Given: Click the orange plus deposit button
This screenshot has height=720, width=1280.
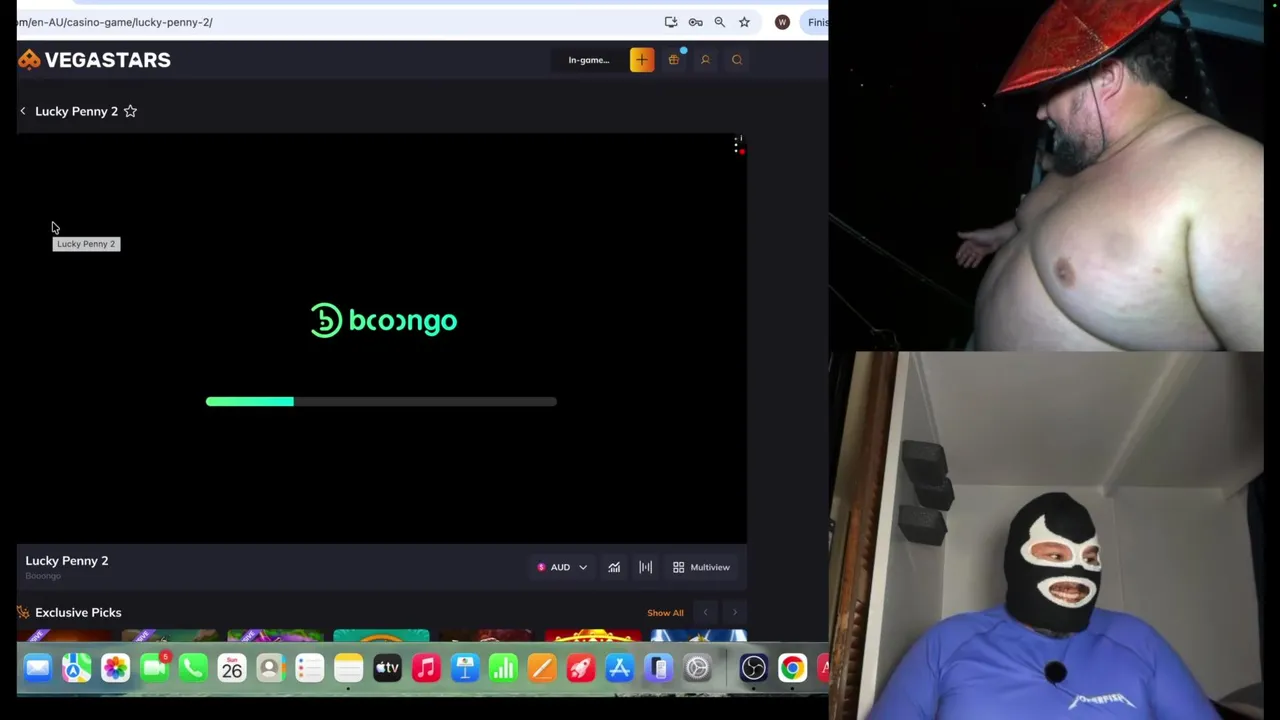Looking at the screenshot, I should 642,60.
